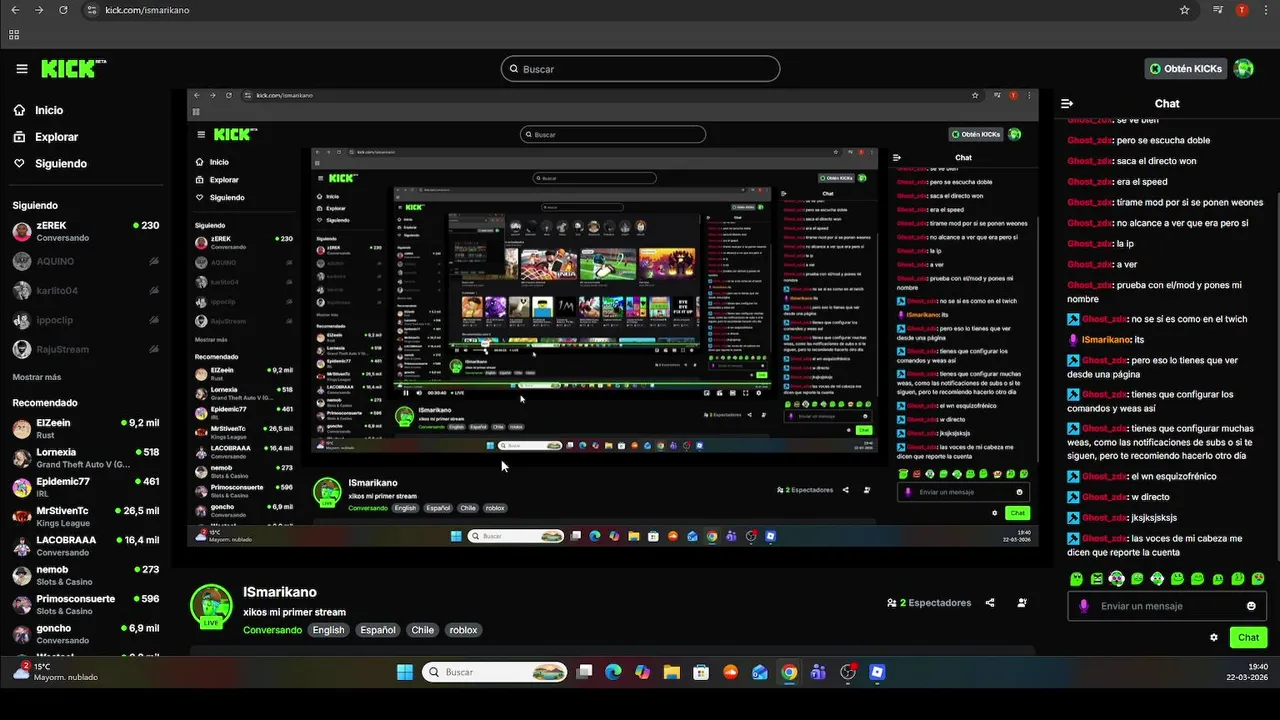Click the follow user icon beside share

tap(1022, 603)
